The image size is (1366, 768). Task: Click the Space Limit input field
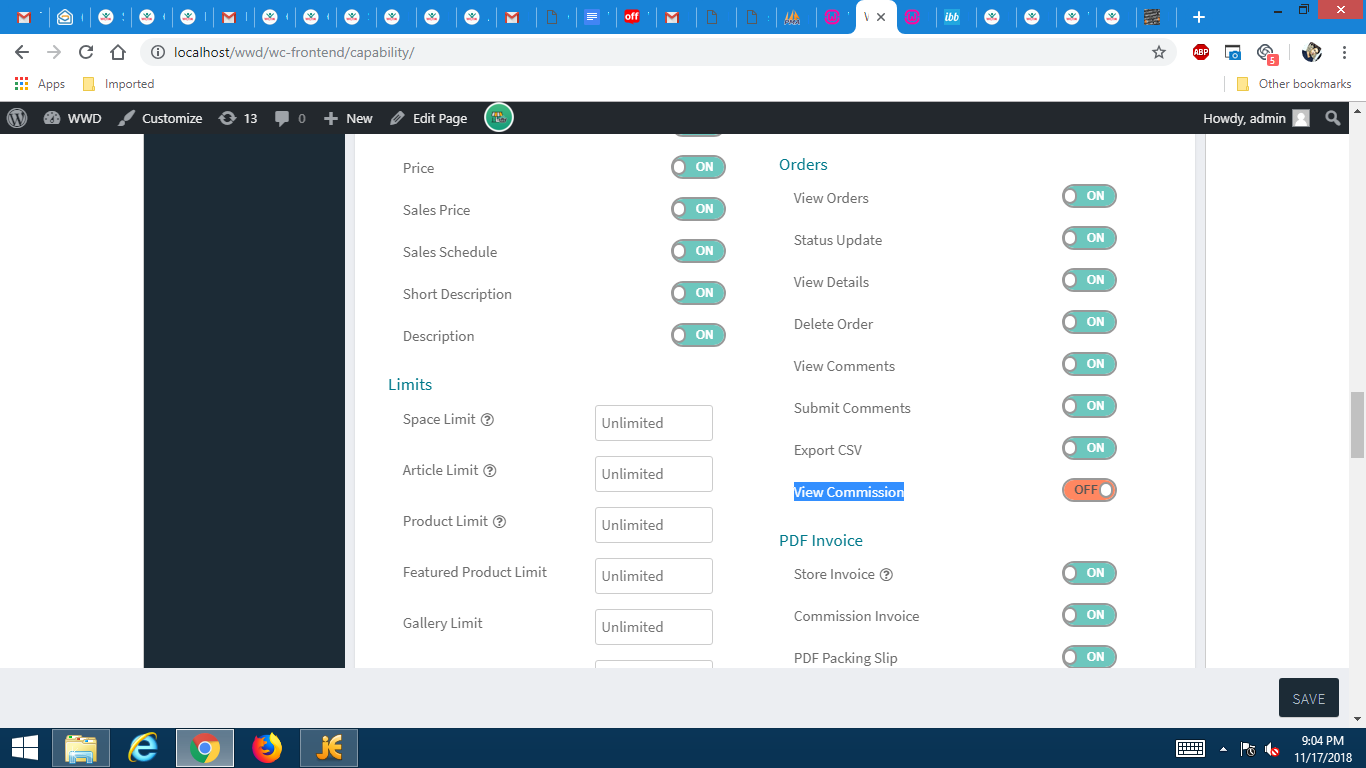(654, 423)
